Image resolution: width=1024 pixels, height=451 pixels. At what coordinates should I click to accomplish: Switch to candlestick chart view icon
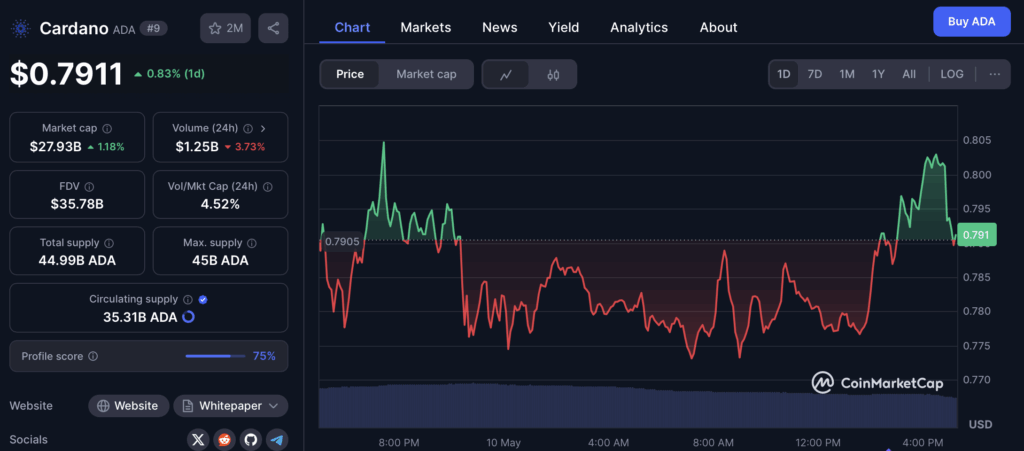tap(553, 74)
